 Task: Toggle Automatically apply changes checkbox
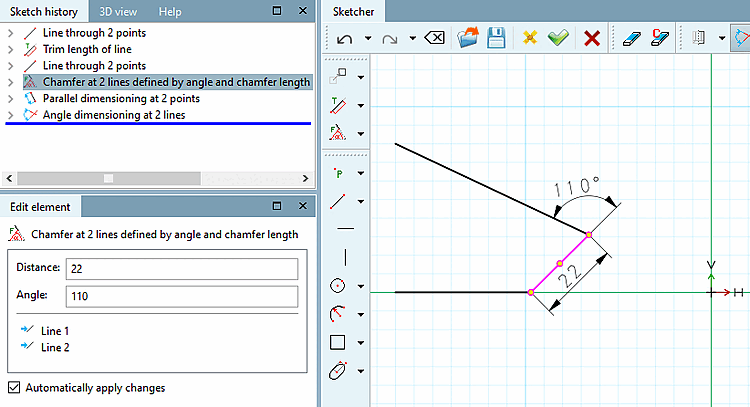pos(14,387)
